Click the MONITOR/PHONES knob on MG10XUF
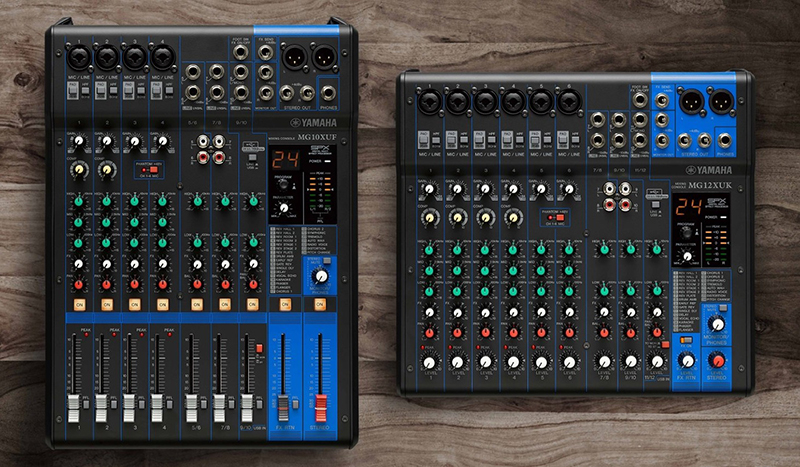Image resolution: width=800 pixels, height=467 pixels. pos(320,277)
